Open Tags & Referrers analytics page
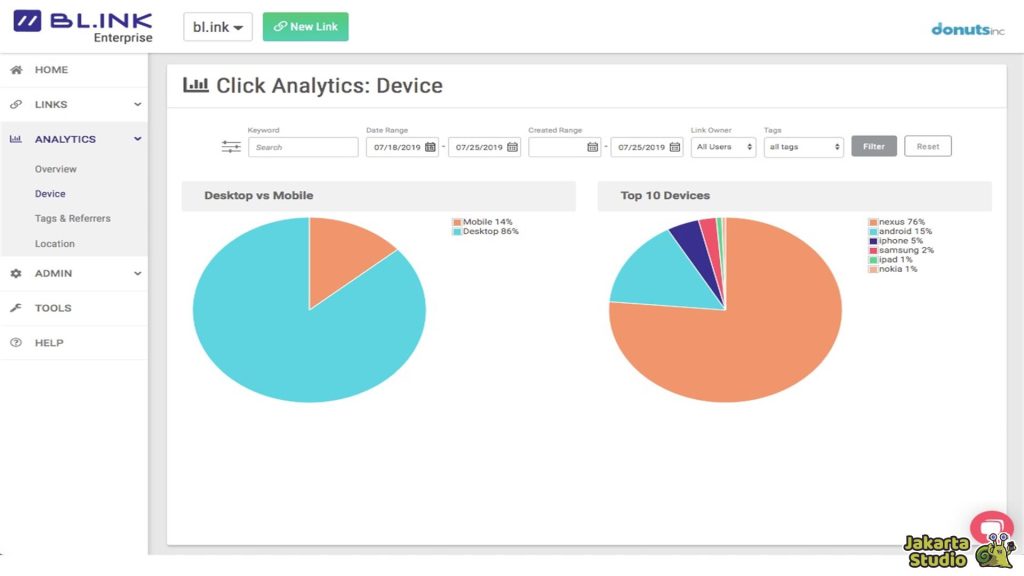Image resolution: width=1024 pixels, height=576 pixels. click(73, 218)
